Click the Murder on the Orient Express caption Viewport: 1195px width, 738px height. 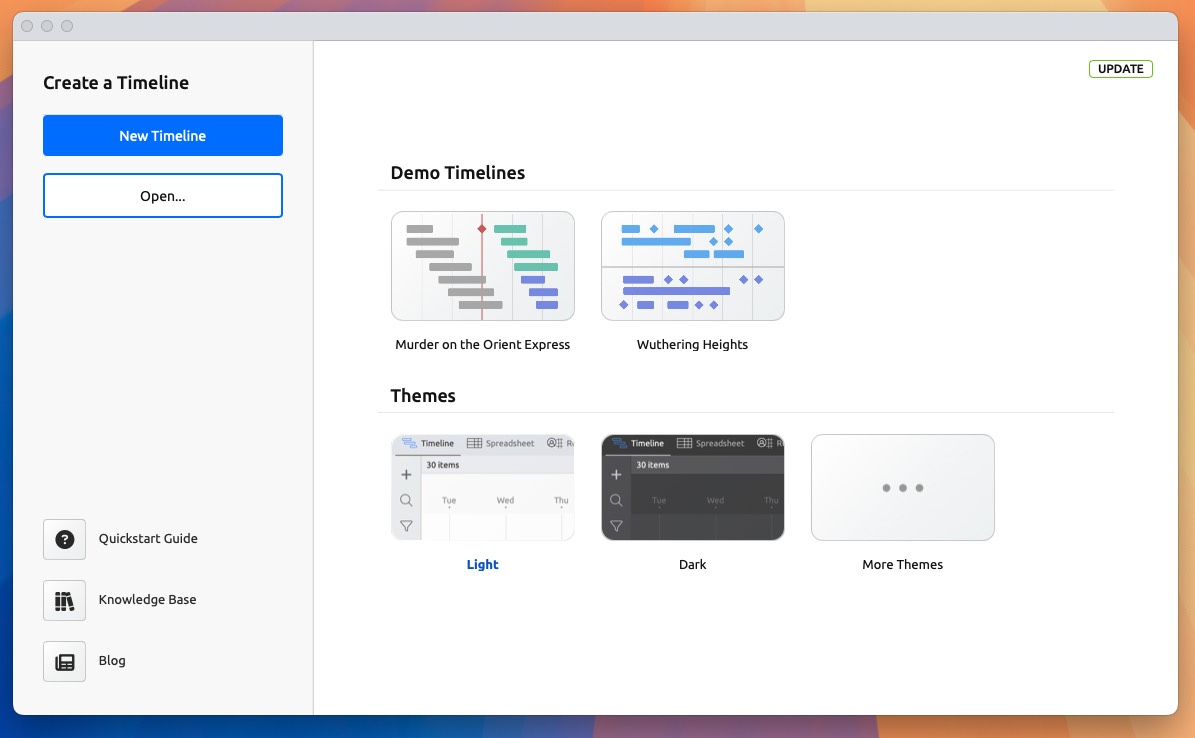click(x=483, y=344)
